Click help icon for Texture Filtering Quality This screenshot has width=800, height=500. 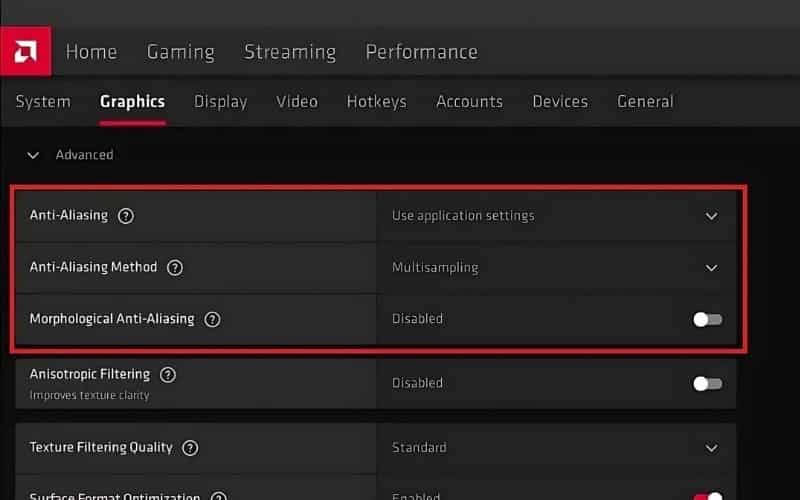(x=190, y=448)
